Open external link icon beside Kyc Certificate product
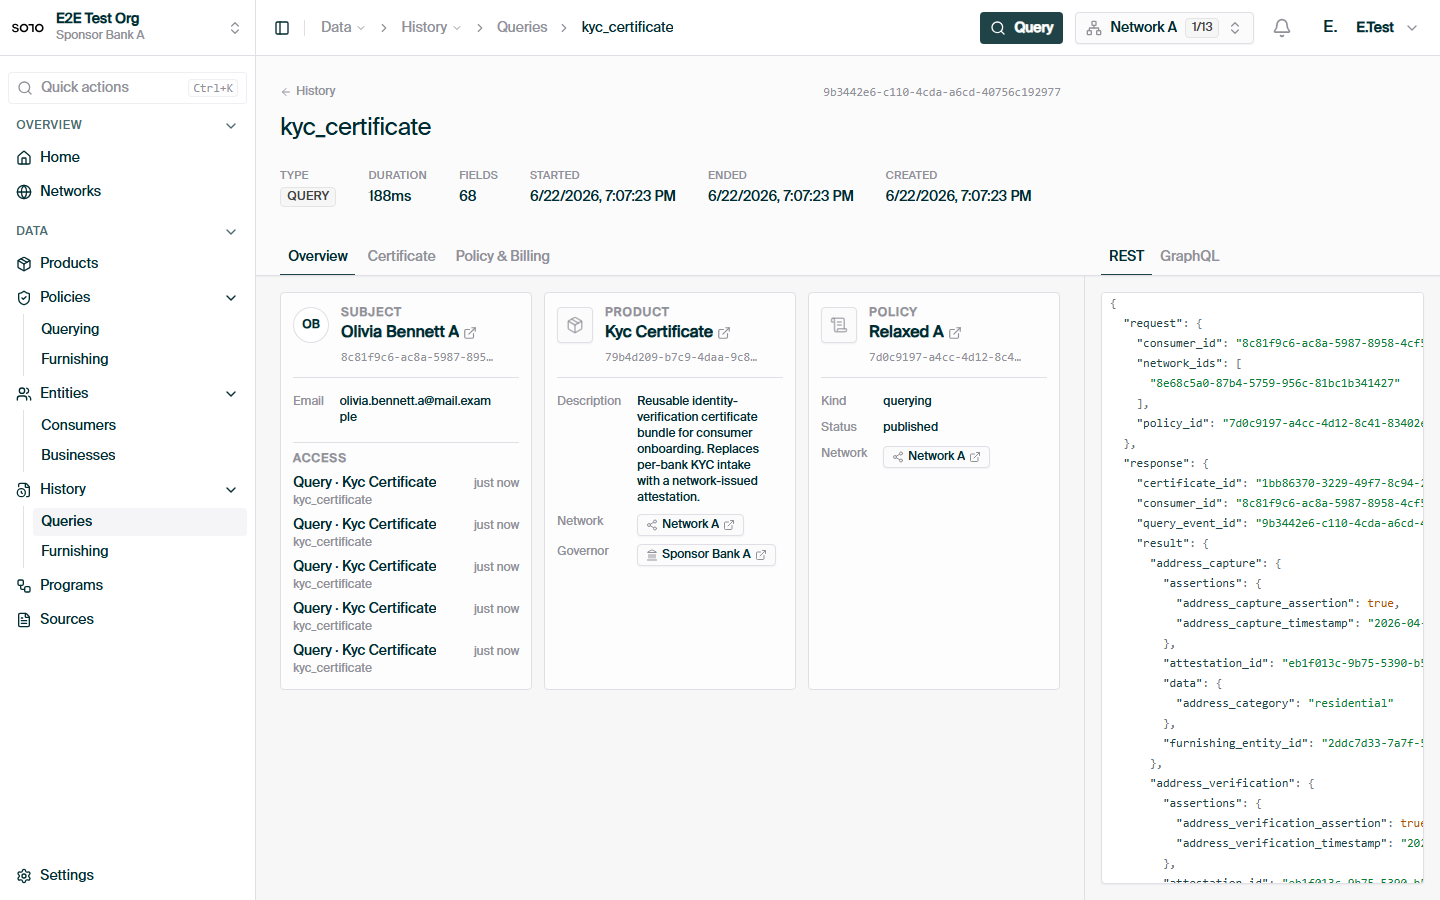The height and width of the screenshot is (900, 1440). [724, 333]
